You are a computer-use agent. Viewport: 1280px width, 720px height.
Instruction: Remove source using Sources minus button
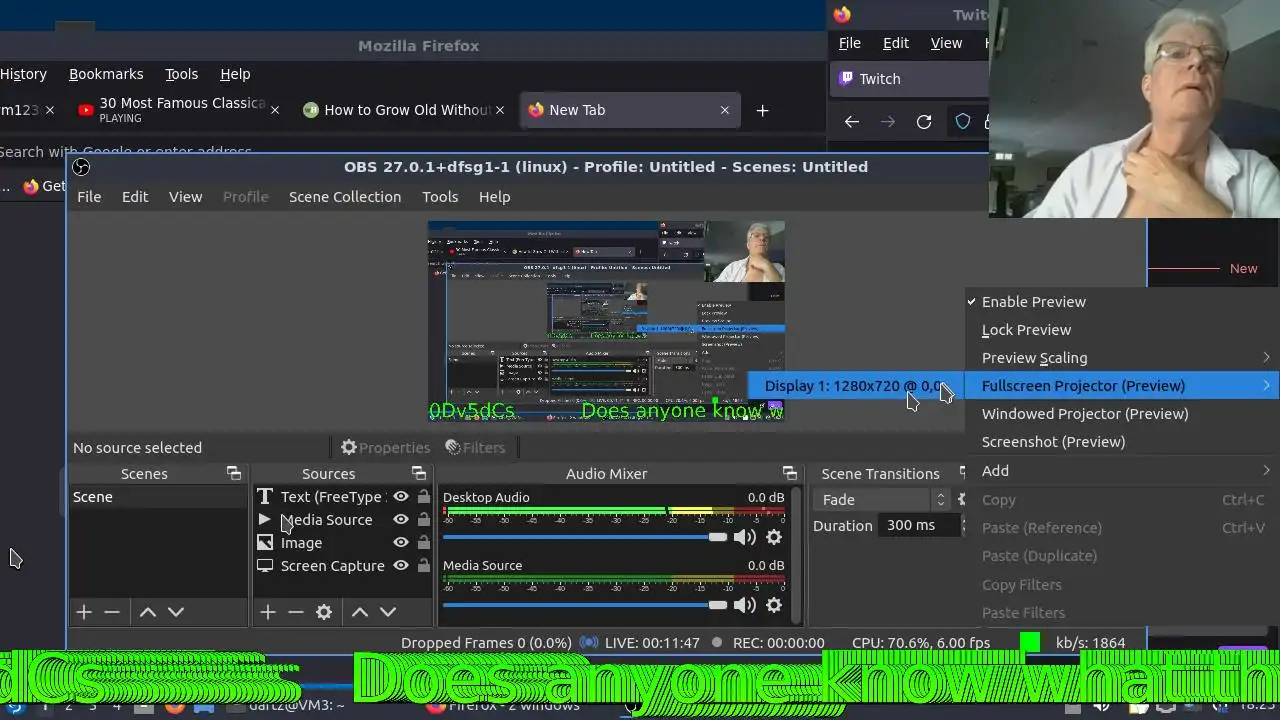tap(296, 612)
